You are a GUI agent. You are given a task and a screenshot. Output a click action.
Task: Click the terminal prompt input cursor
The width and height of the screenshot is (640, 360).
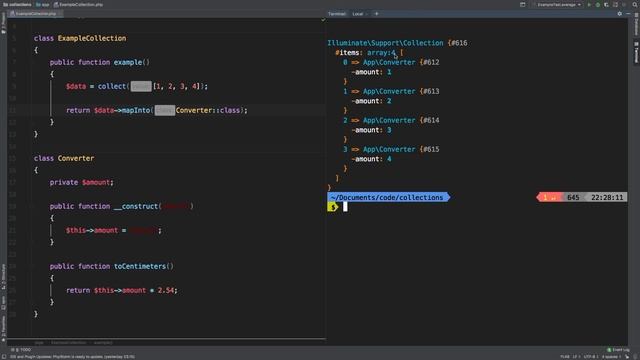[x=345, y=207]
